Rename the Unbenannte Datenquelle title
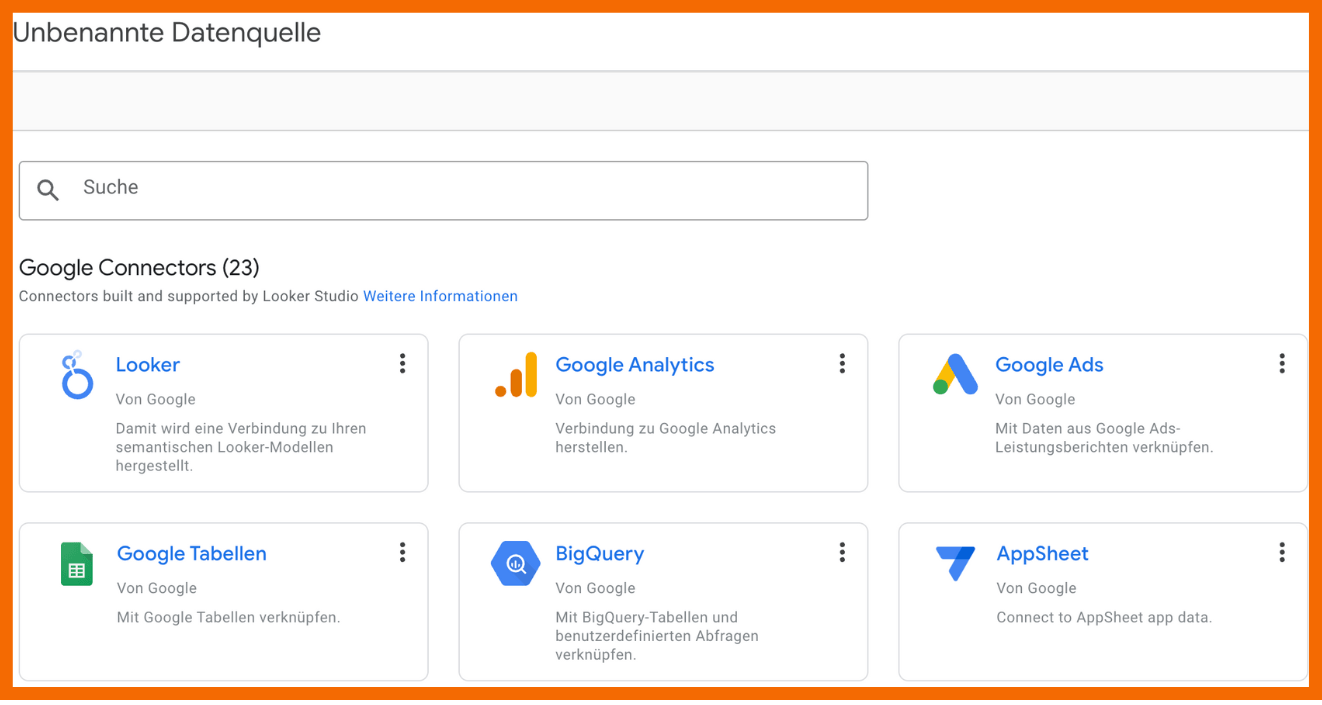The image size is (1322, 705). tap(167, 33)
